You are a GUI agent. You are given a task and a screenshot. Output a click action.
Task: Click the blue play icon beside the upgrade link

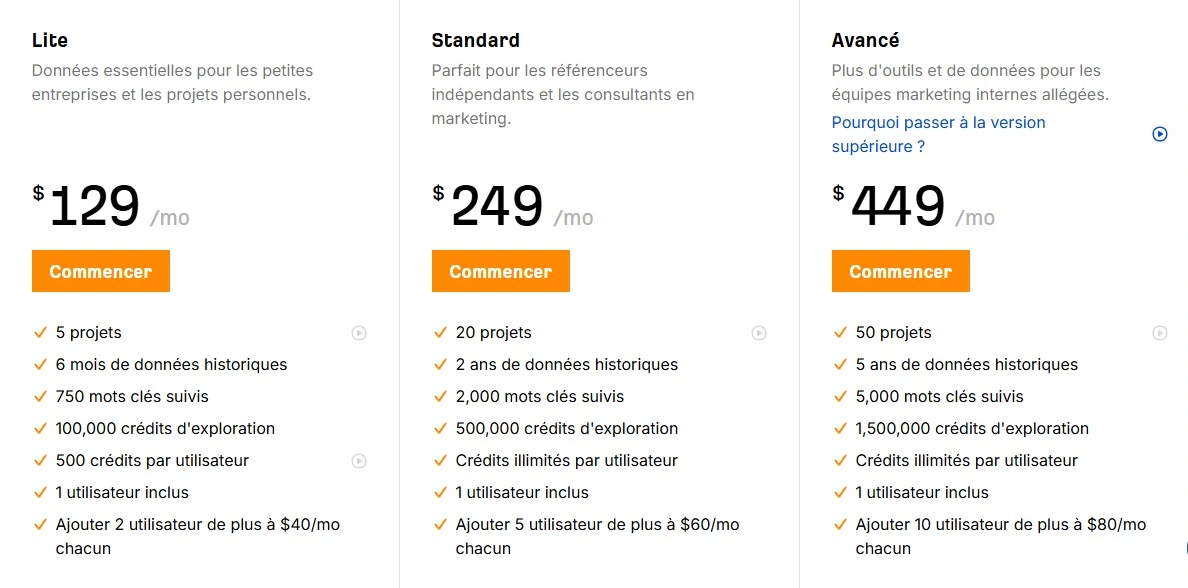coord(1159,134)
